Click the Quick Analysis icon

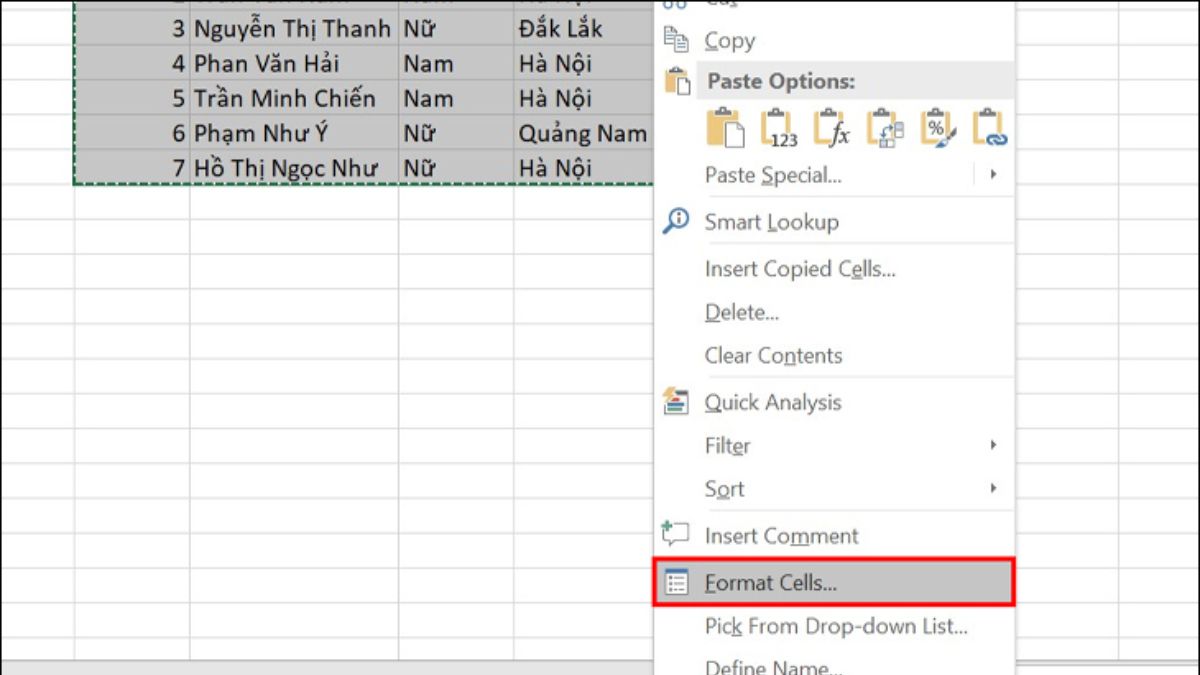677,402
